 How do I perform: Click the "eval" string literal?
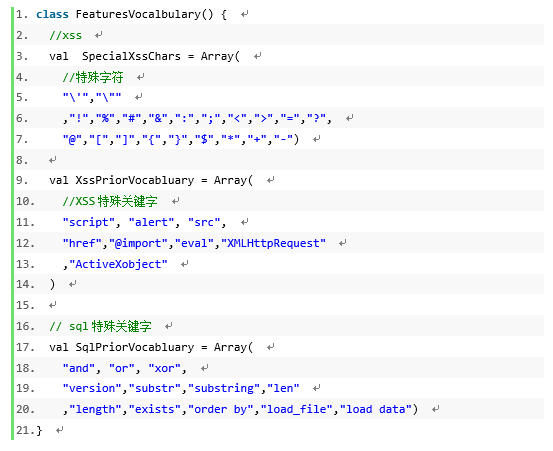pos(194,243)
